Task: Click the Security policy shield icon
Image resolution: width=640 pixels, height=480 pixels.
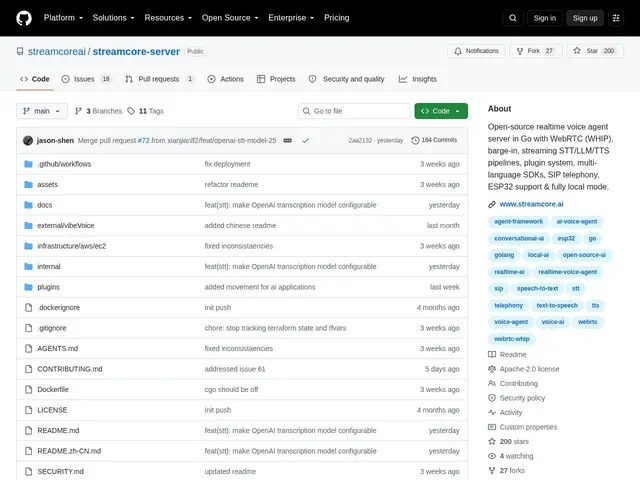Action: [x=492, y=398]
